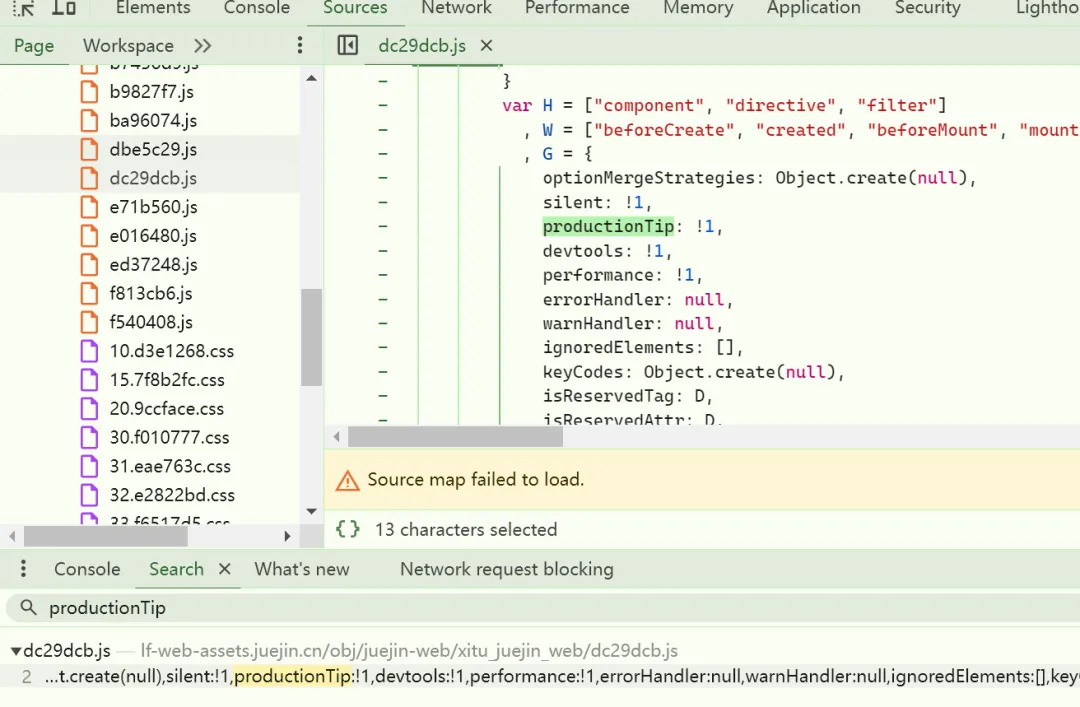Open the Console drawer tab

click(87, 569)
